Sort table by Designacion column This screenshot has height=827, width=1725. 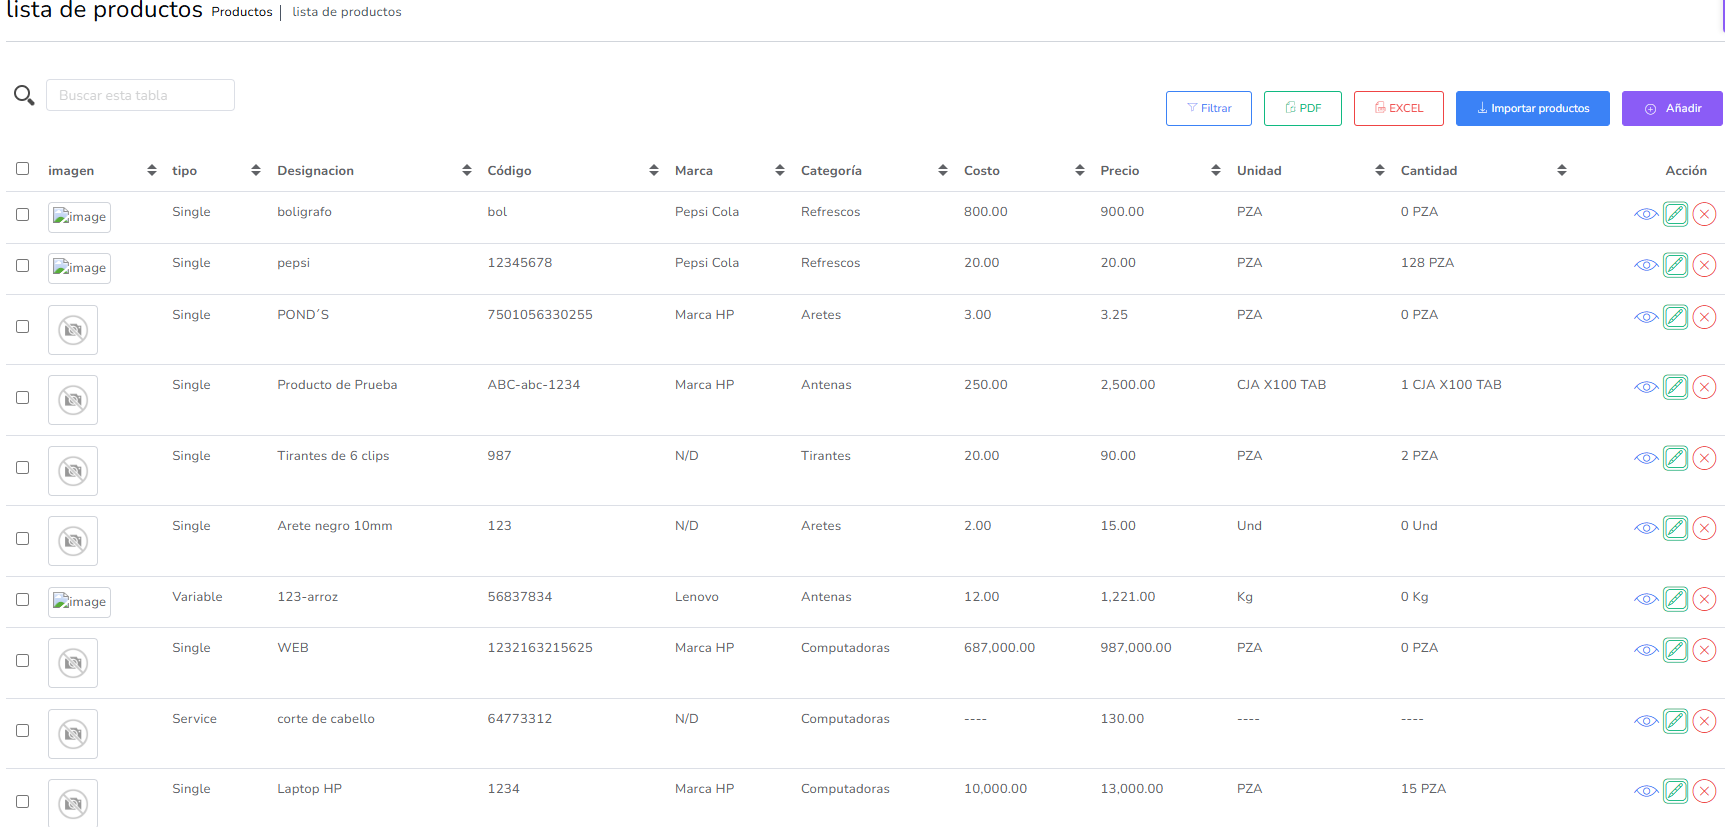coord(466,171)
